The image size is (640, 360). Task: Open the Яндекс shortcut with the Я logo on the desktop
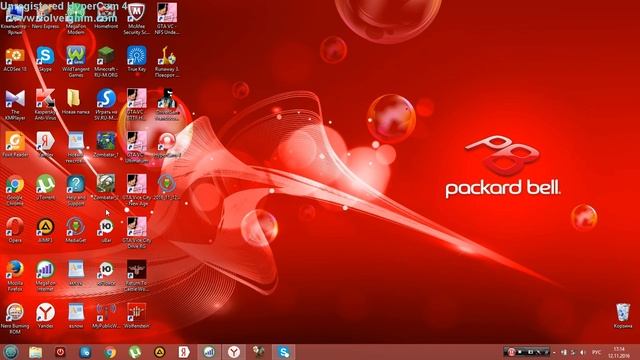[x=45, y=145]
